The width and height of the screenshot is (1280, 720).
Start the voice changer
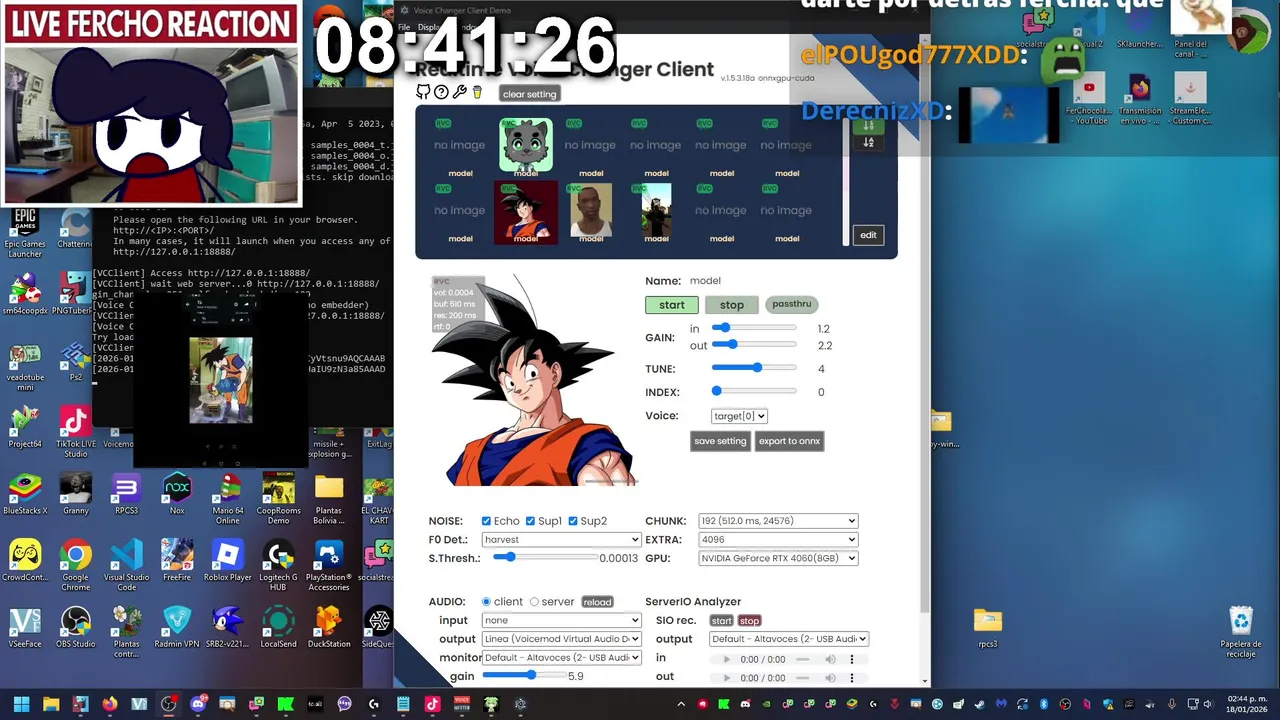[x=672, y=305]
